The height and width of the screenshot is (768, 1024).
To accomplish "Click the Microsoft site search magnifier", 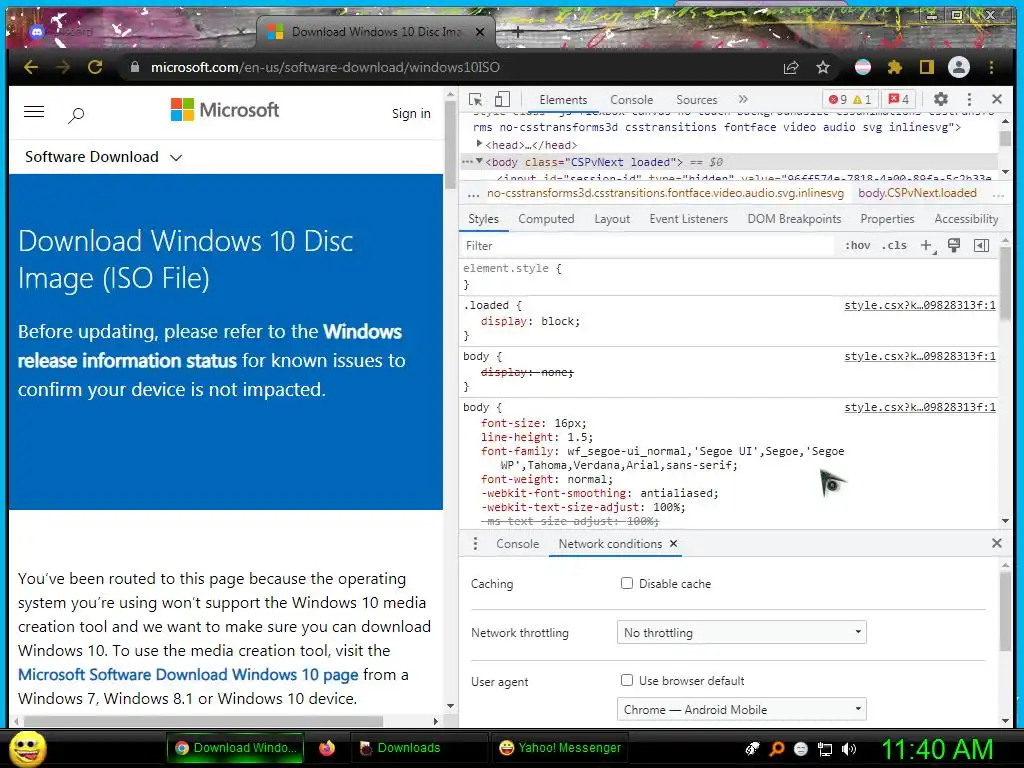I will pos(76,116).
